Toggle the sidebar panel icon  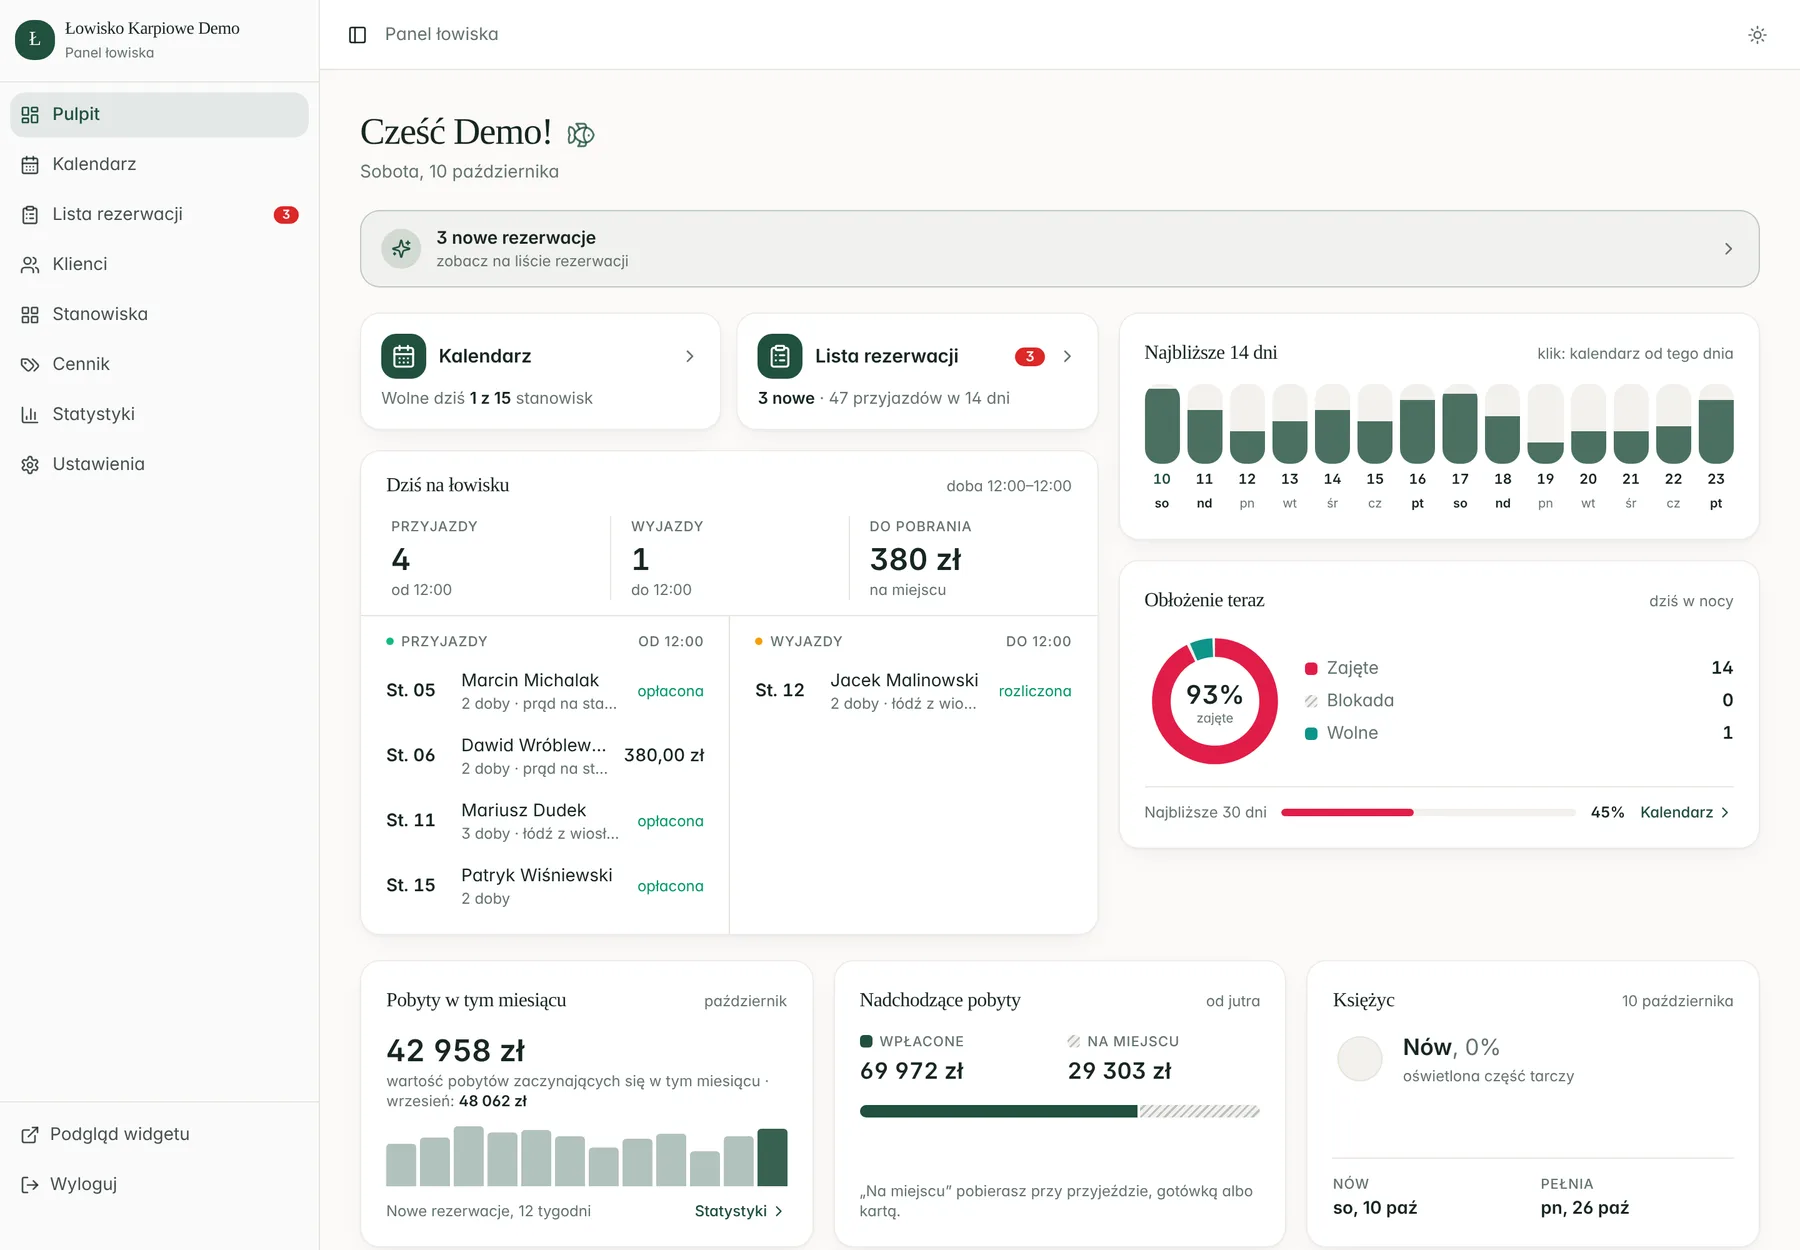tap(357, 35)
